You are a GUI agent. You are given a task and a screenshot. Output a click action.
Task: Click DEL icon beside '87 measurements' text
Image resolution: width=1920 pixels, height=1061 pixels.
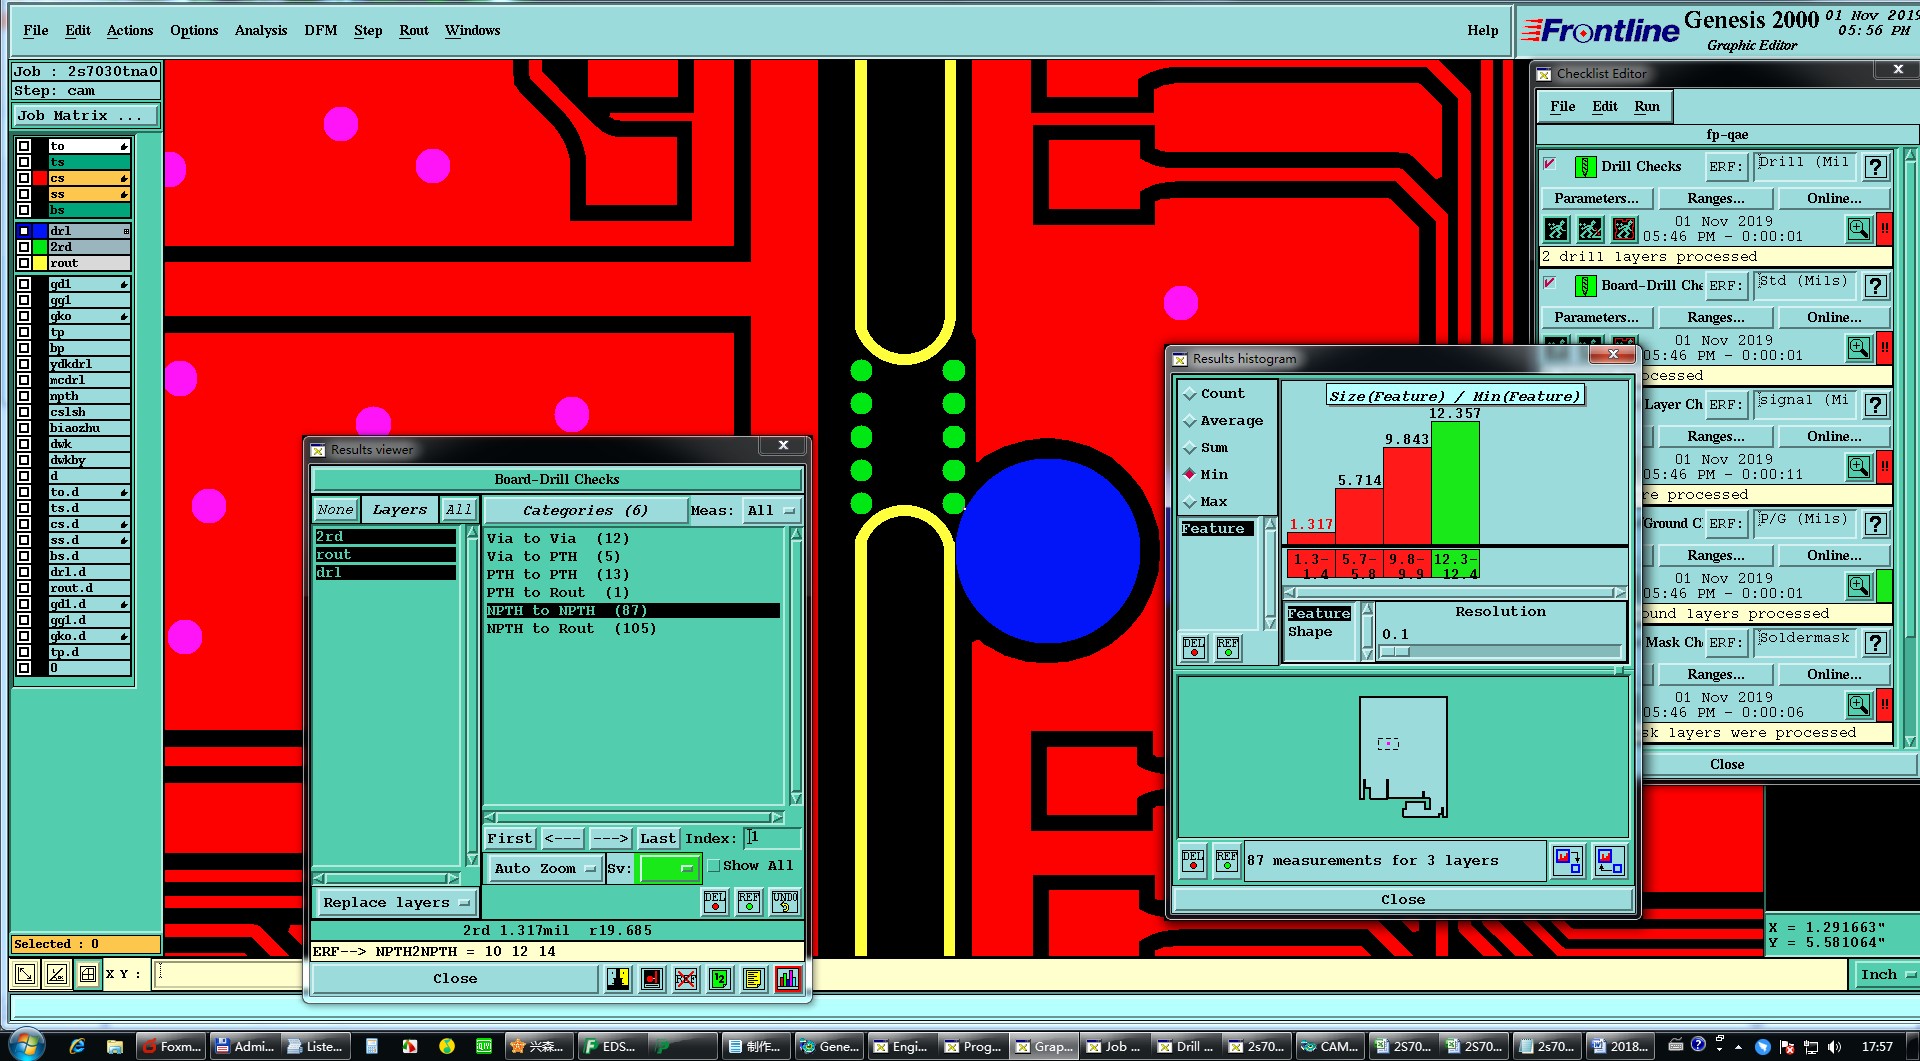point(1193,861)
